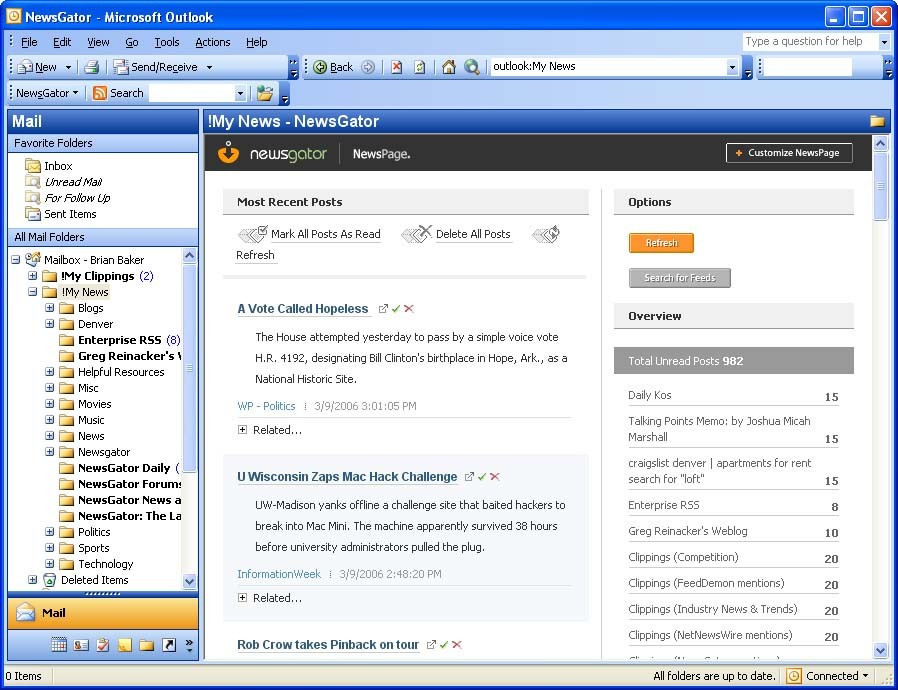Click the New mail message button

click(x=37, y=67)
